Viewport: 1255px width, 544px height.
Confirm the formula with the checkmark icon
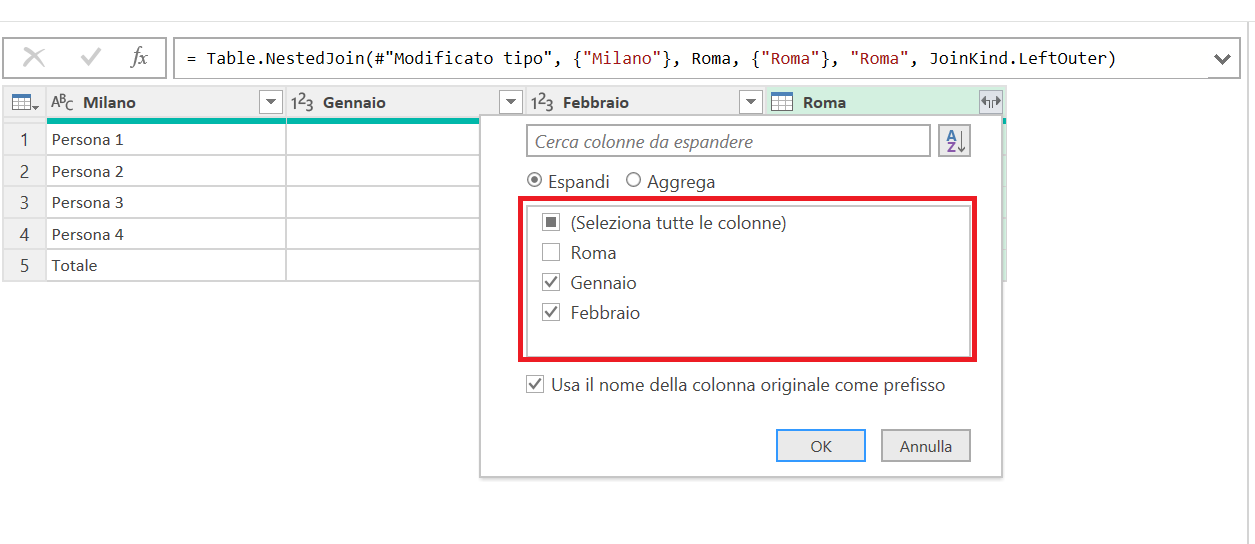(90, 58)
